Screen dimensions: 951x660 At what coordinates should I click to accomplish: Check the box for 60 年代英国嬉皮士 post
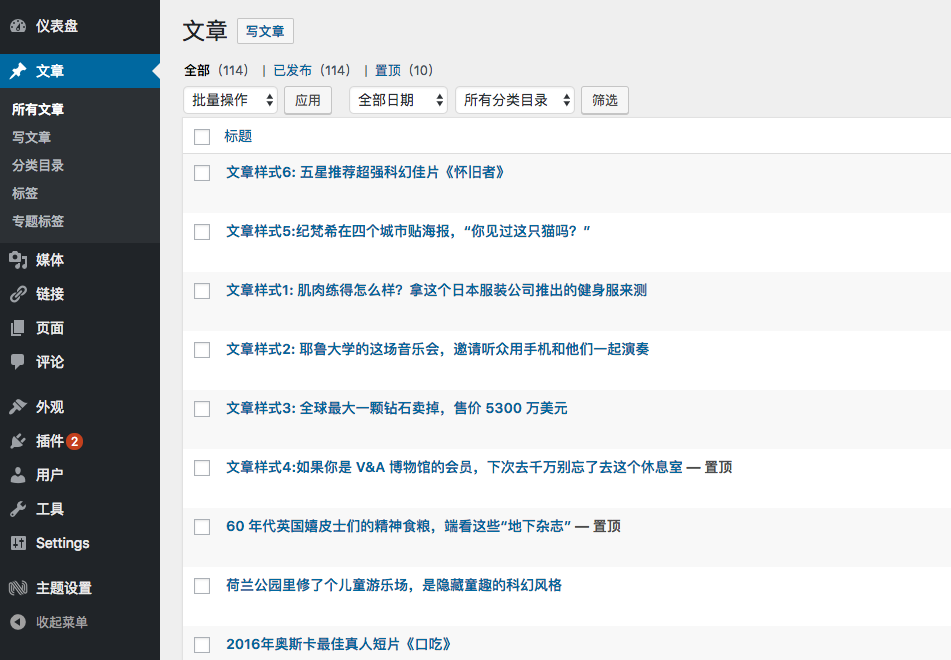(x=202, y=527)
